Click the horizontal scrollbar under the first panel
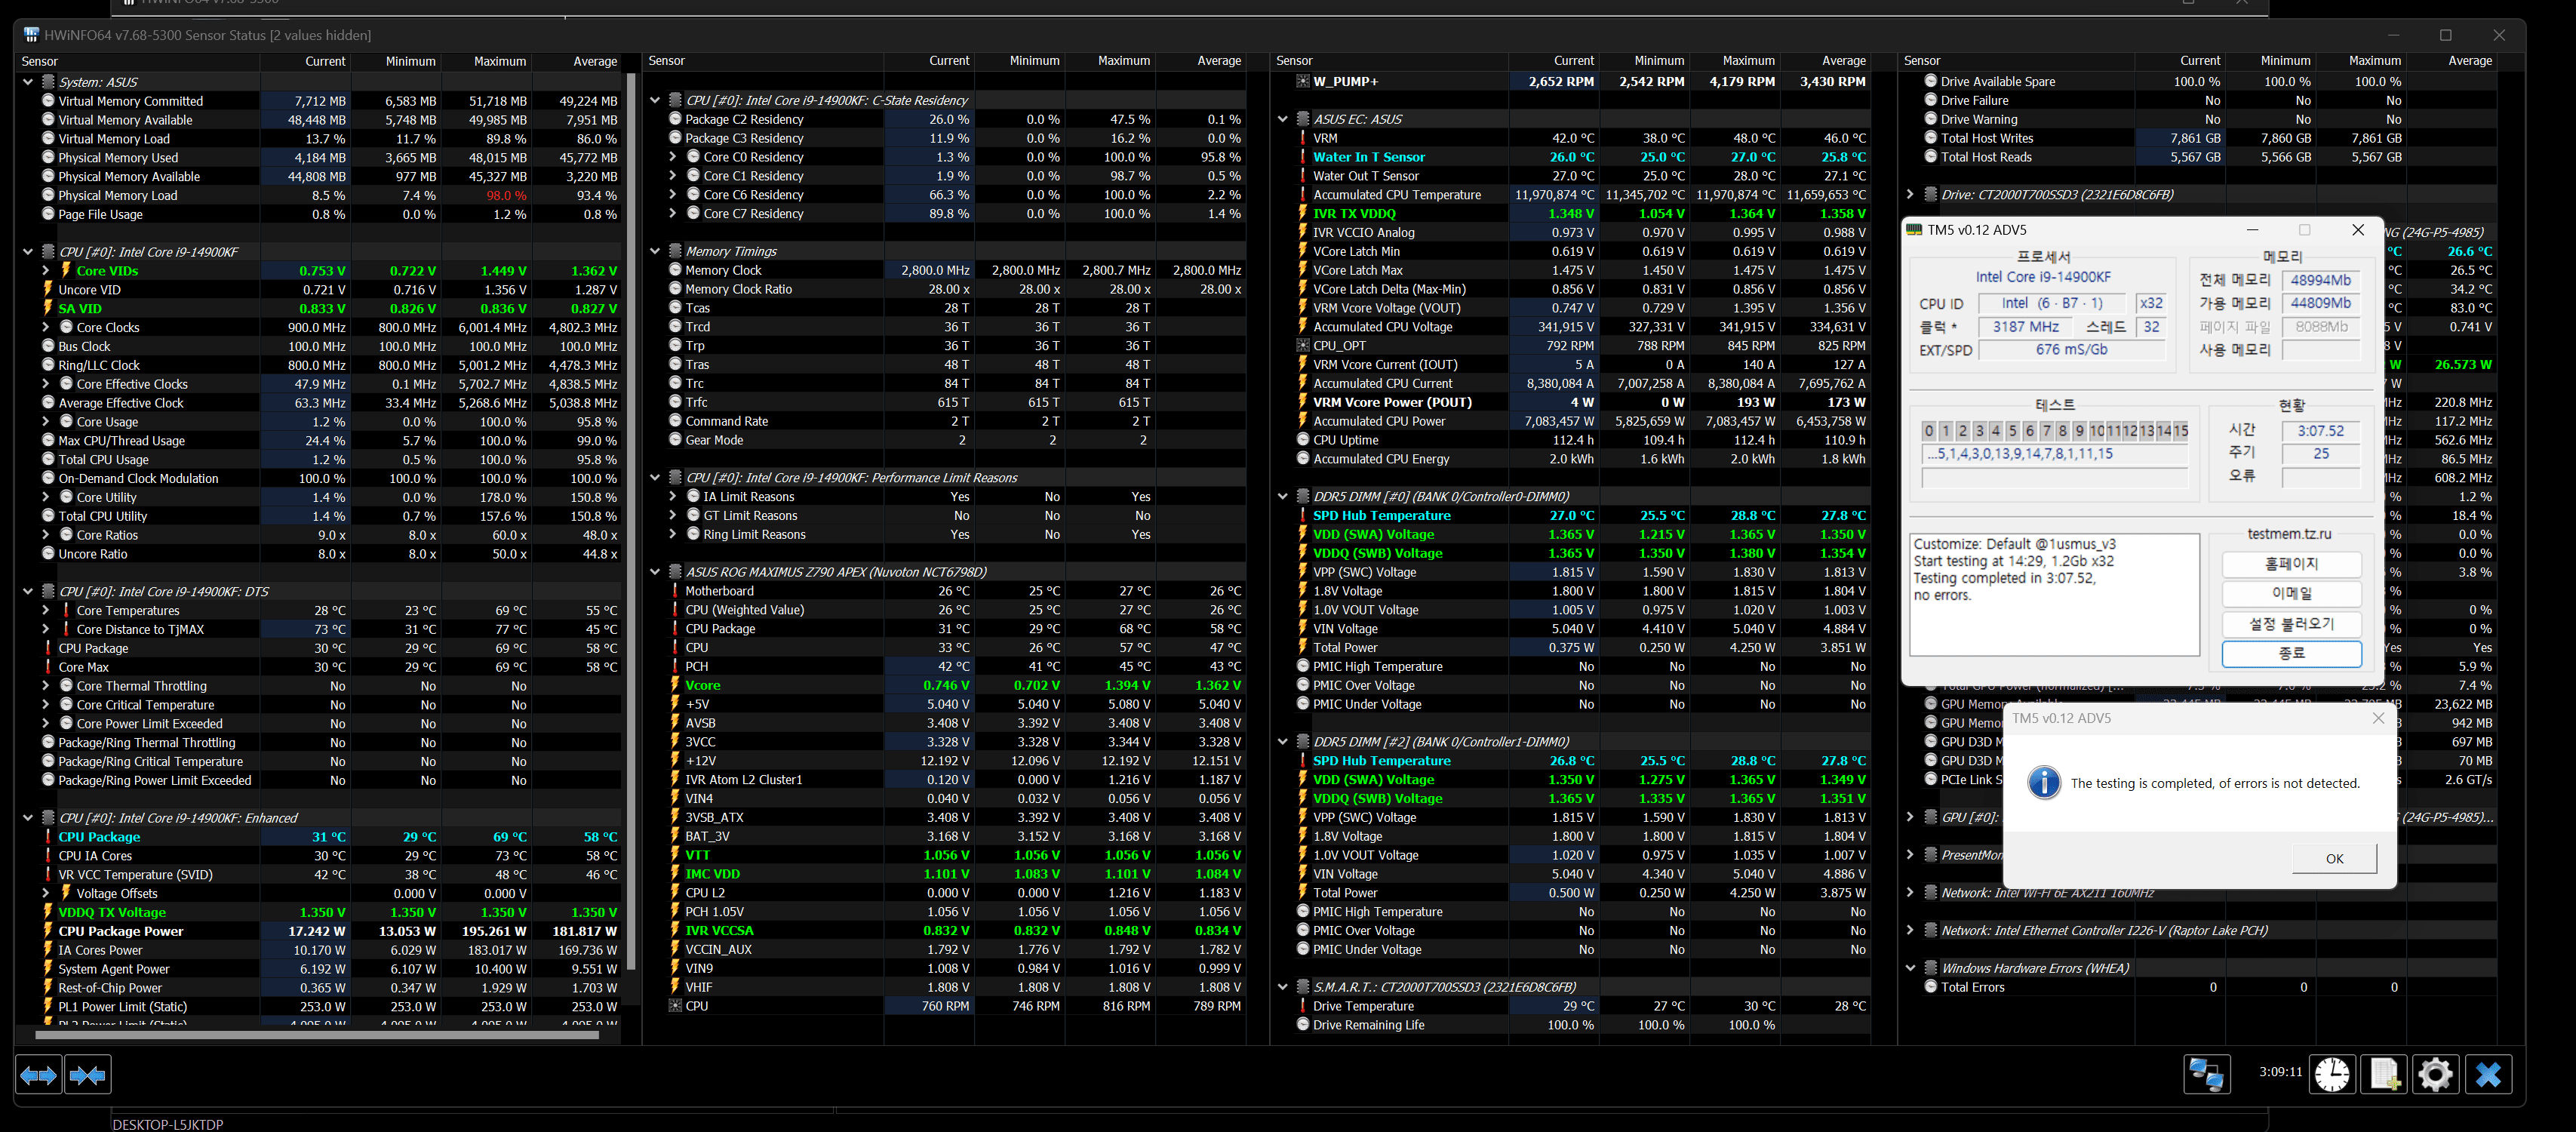2576x1132 pixels. pyautogui.click(x=317, y=1035)
